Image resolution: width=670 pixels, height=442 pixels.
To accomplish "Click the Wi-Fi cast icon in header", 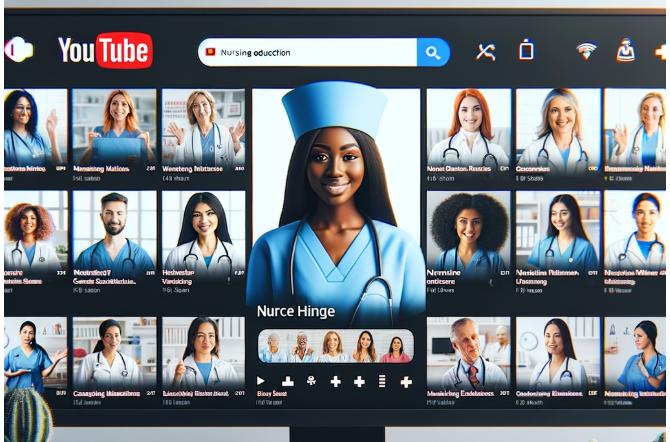I will pos(586,50).
